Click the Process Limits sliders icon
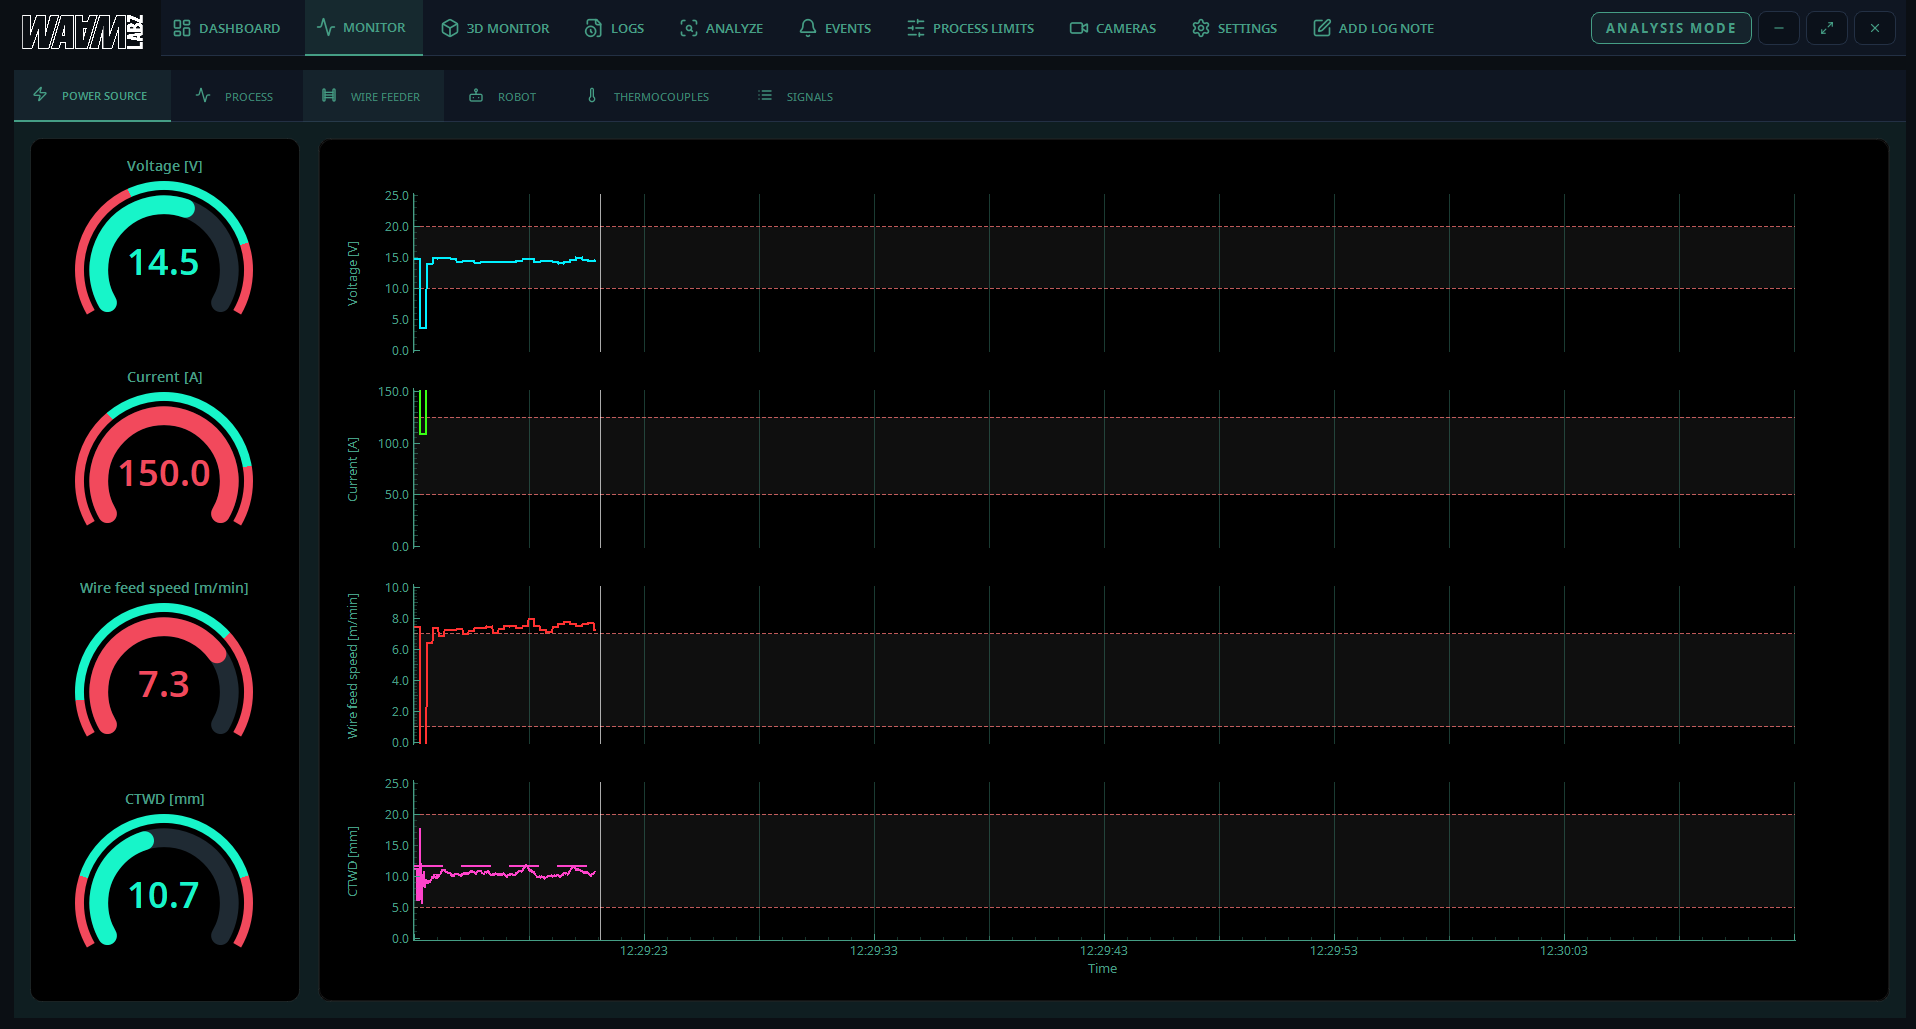This screenshot has height=1029, width=1916. tap(916, 28)
